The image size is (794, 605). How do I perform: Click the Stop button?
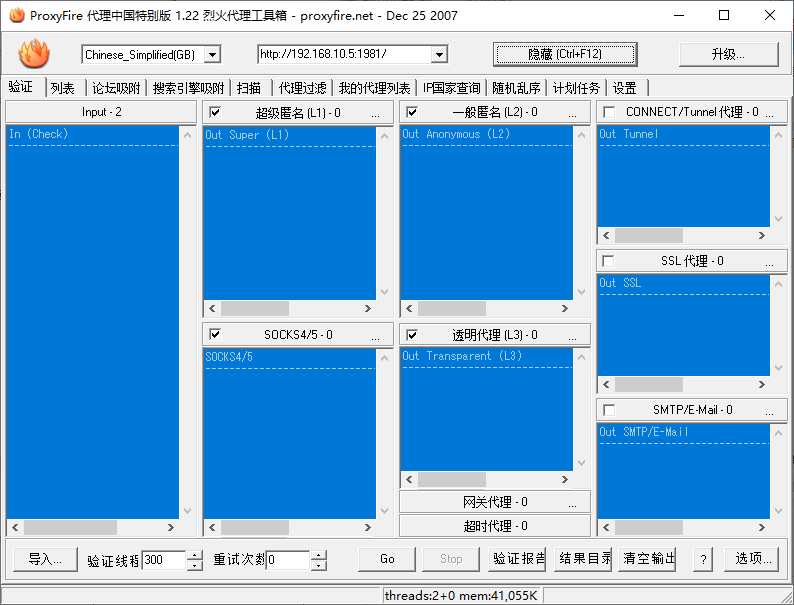[451, 559]
